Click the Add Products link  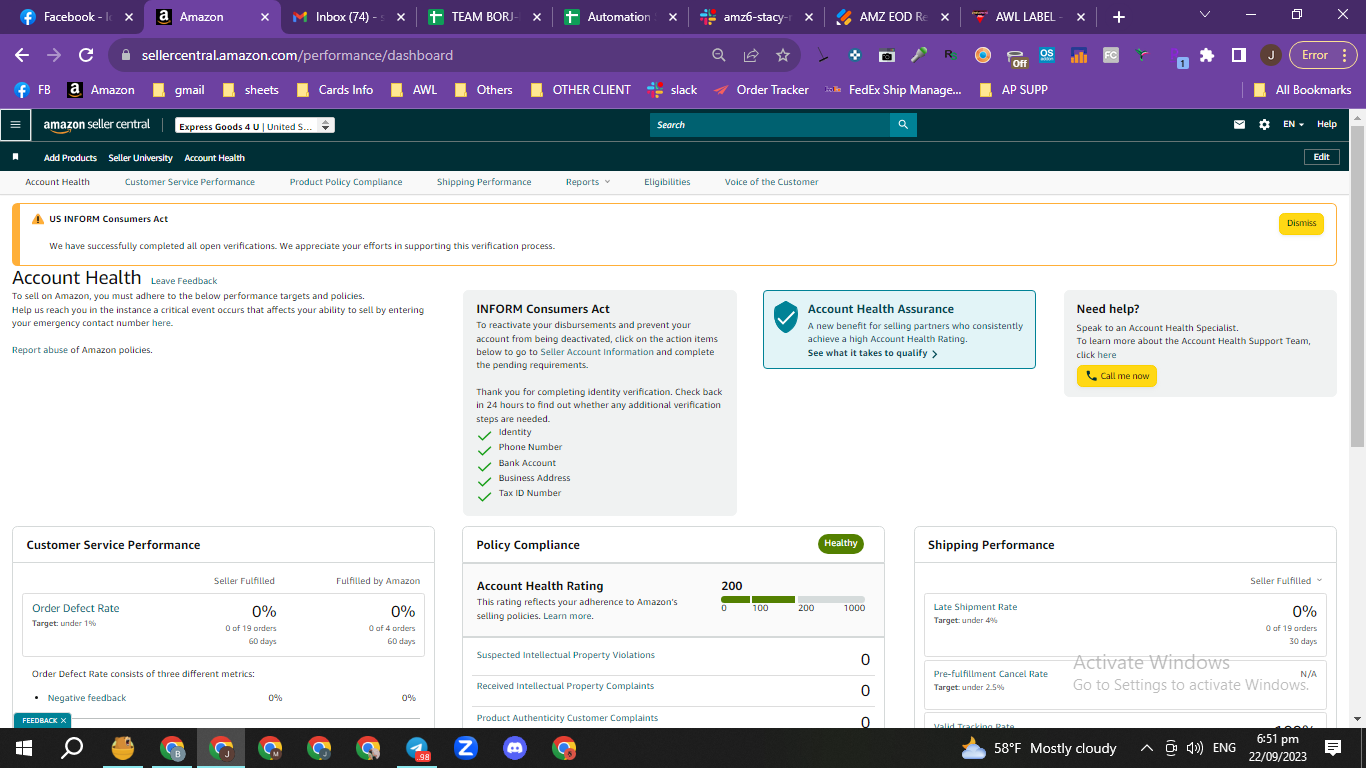(70, 158)
